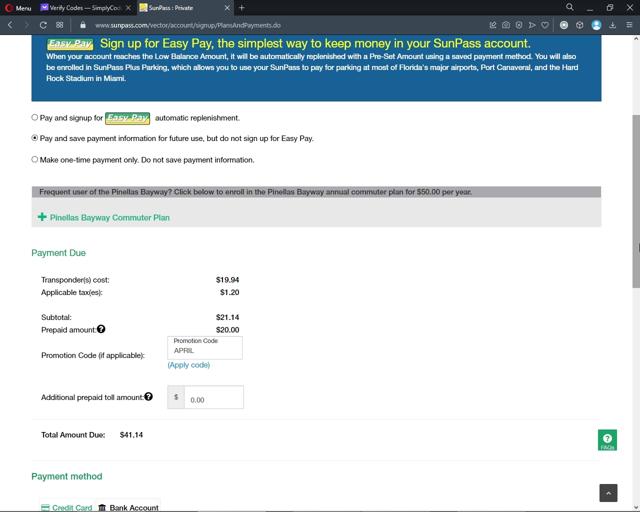Click the Subtotal value $21.14
Image resolution: width=640 pixels, height=512 pixels.
pos(227,317)
